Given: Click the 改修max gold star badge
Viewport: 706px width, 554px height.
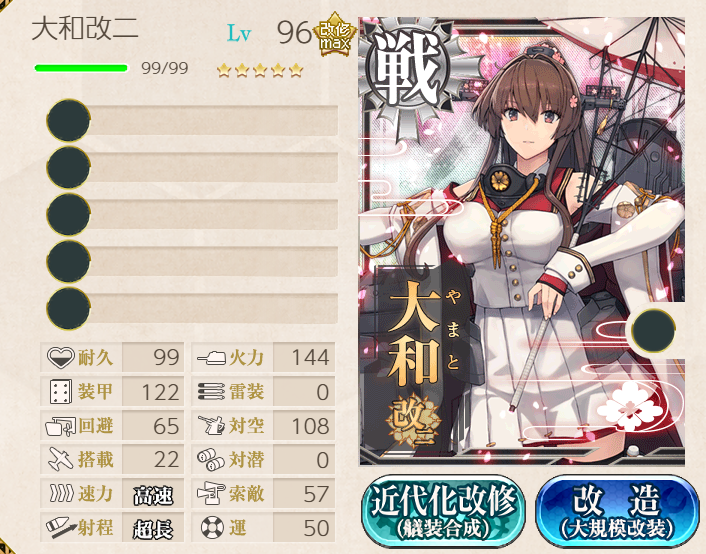Looking at the screenshot, I should [335, 35].
